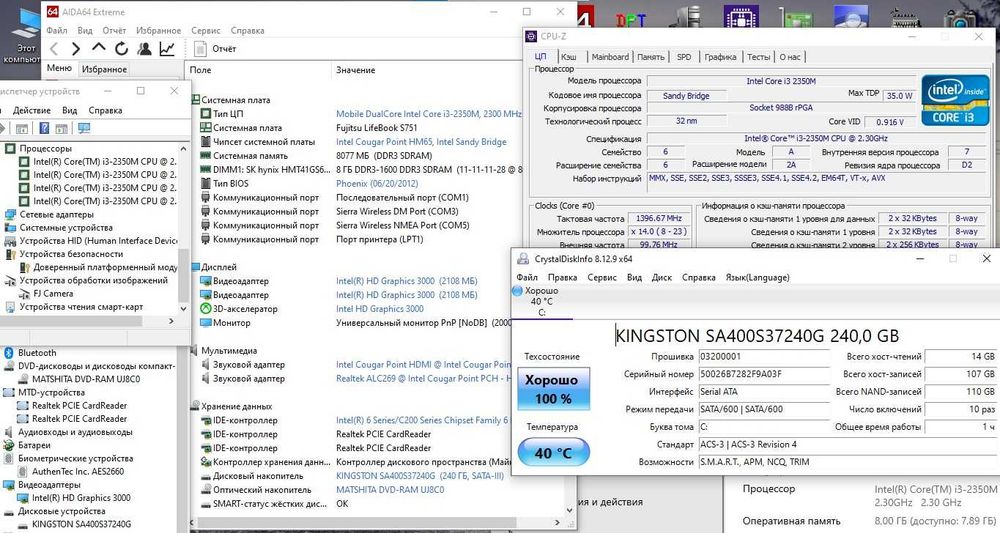
Task: Select the C: disk status indicator in CrystalDiskInfo
Action: (541, 301)
